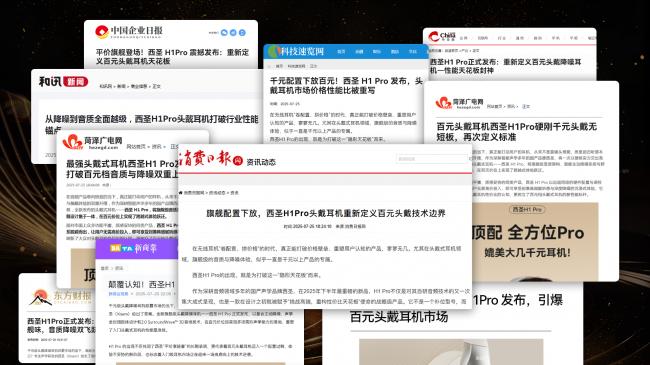
Task: Click 菏泽广电网 logo above 最强头戴式耳机 article
Action: click(x=92, y=141)
